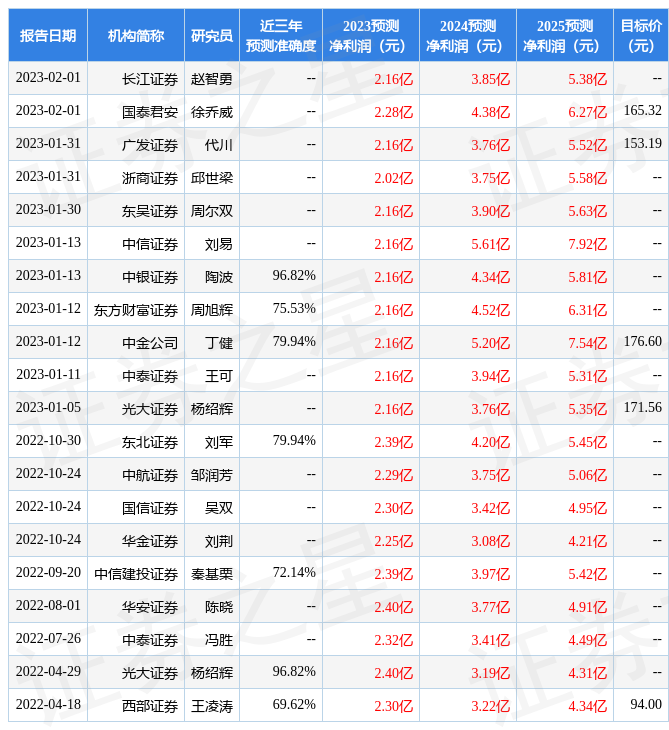Select researcher 陶波
This screenshot has height=730, width=669.
click(219, 277)
